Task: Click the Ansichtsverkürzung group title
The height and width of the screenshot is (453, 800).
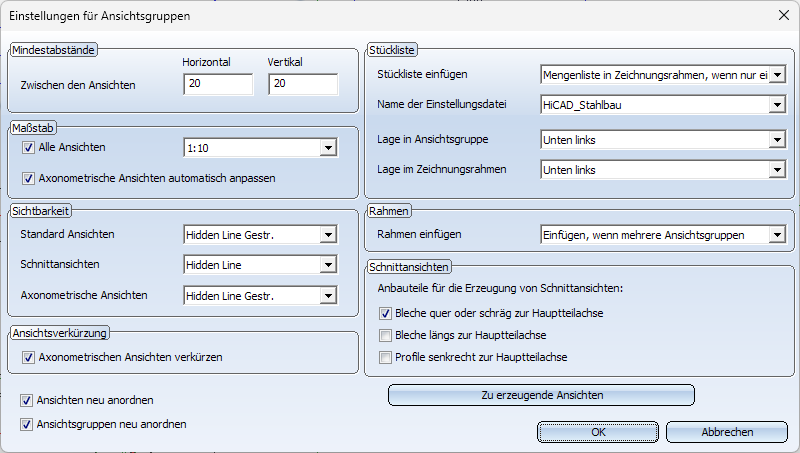Action: point(59,333)
